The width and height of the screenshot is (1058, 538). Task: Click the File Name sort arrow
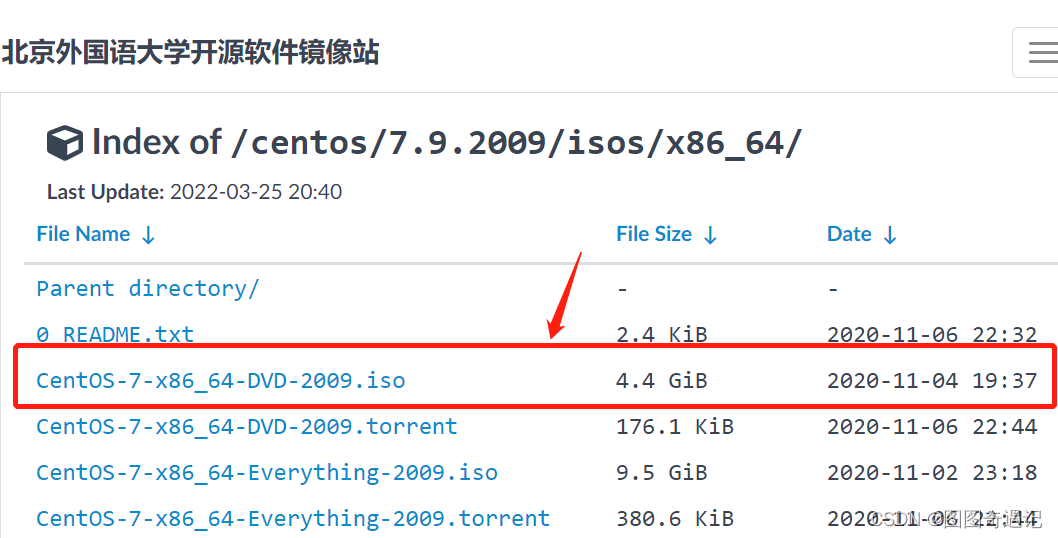(148, 235)
